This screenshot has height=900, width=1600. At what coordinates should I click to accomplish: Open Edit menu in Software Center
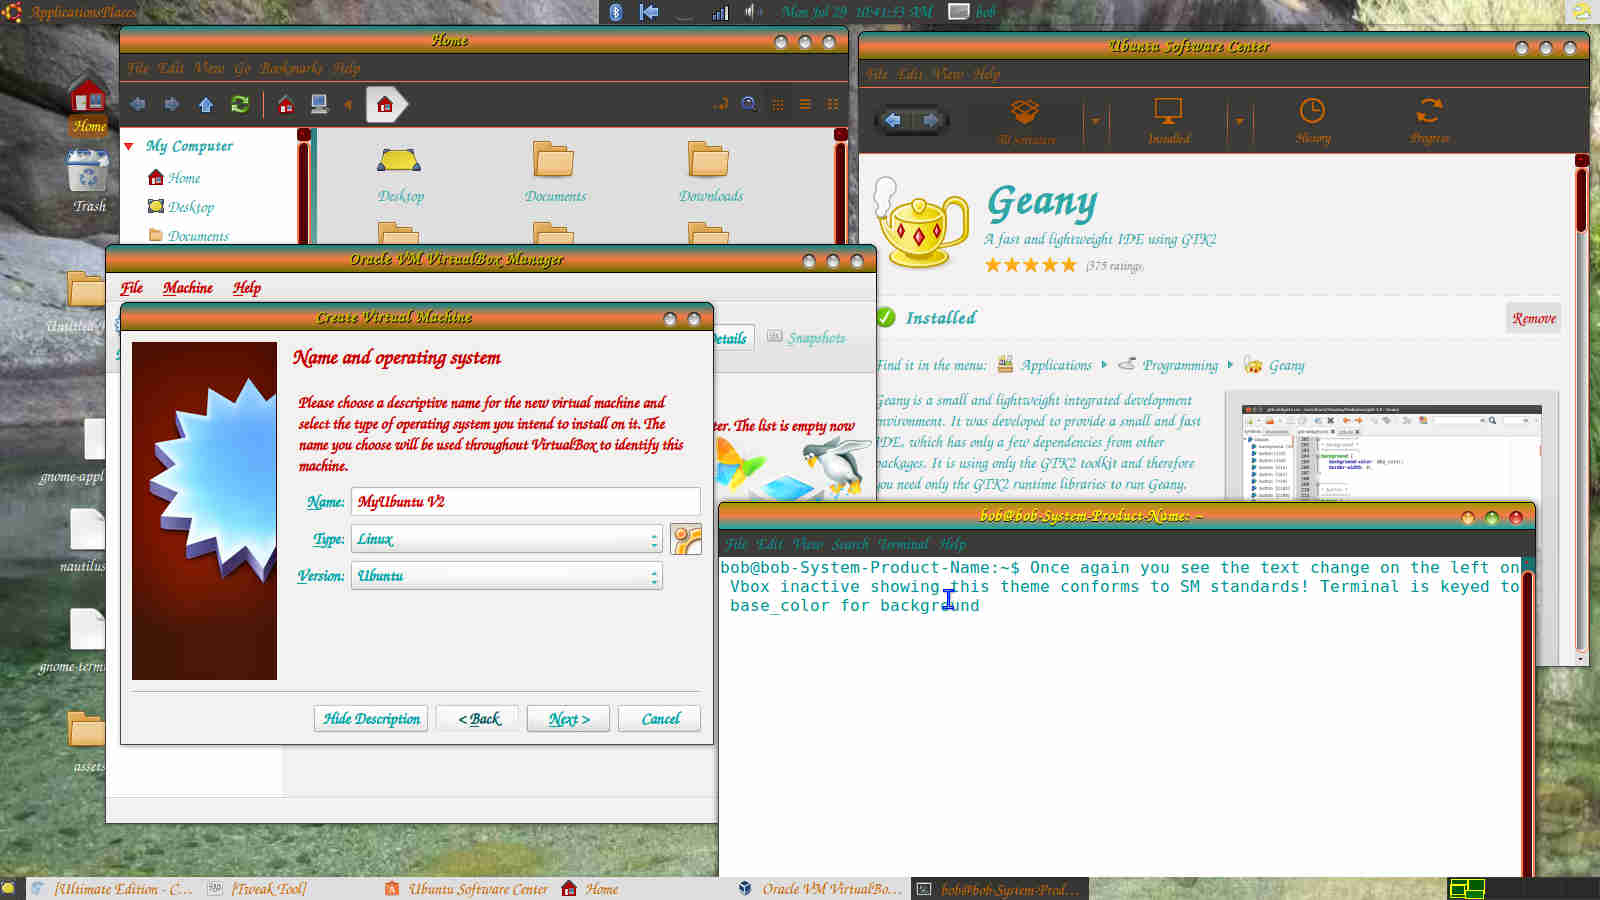[910, 74]
